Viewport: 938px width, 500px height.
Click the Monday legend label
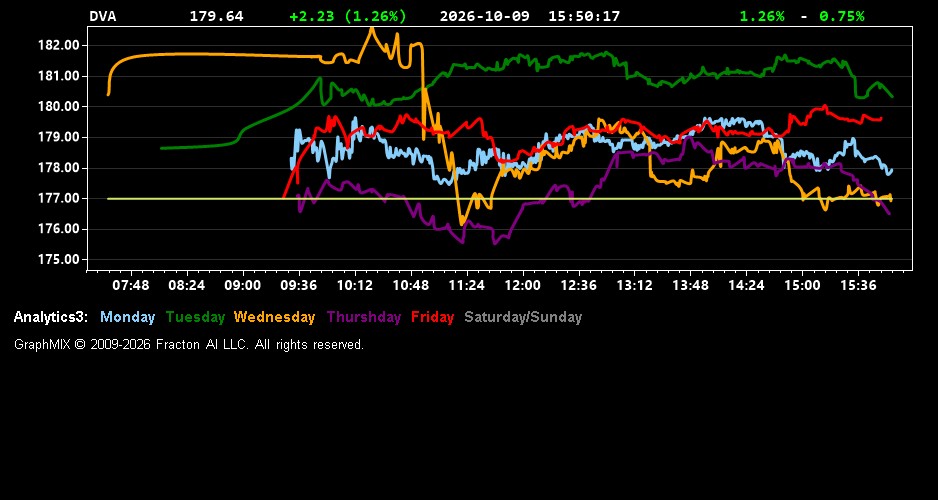tap(127, 317)
